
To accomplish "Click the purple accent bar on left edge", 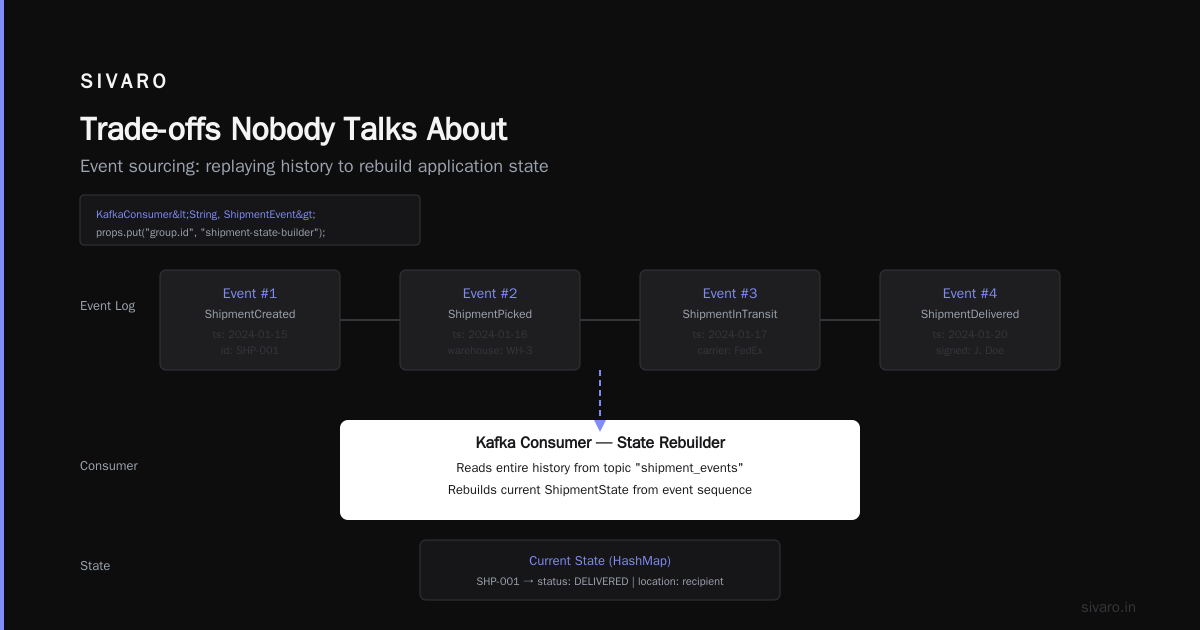I will click(x=2, y=315).
